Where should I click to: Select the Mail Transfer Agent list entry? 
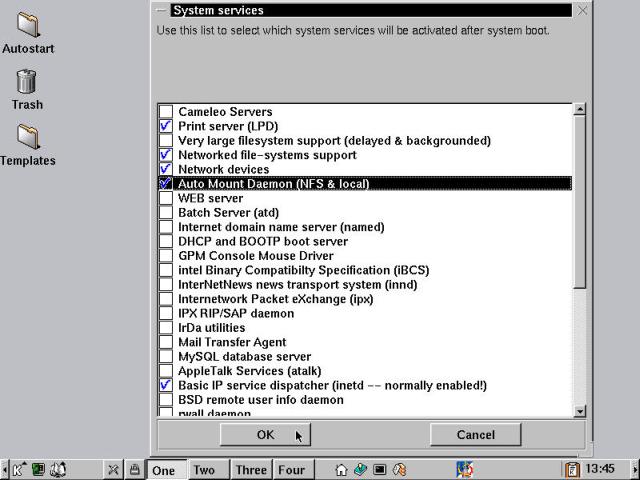232,342
